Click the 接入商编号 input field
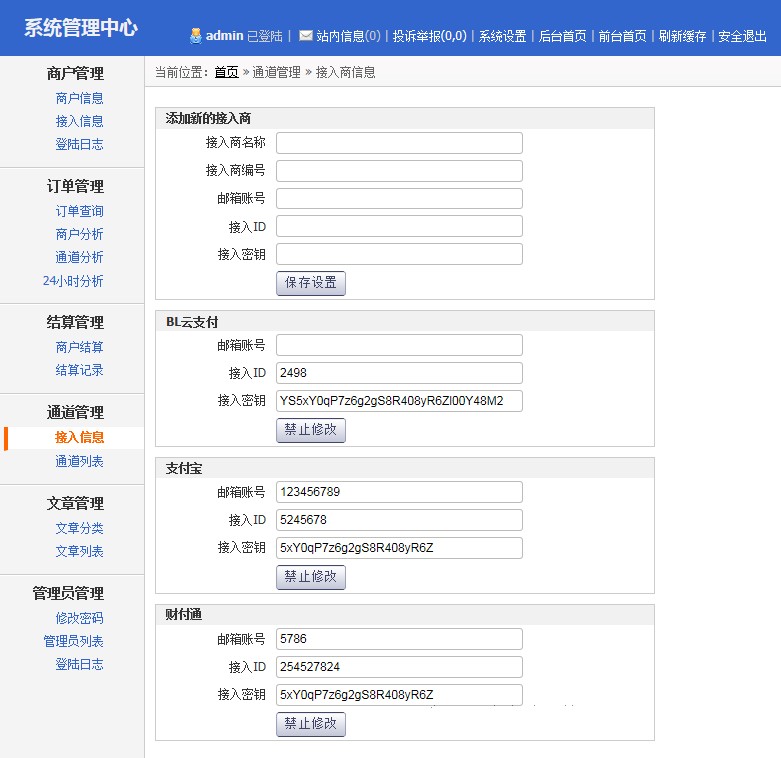This screenshot has height=758, width=781. coord(399,171)
